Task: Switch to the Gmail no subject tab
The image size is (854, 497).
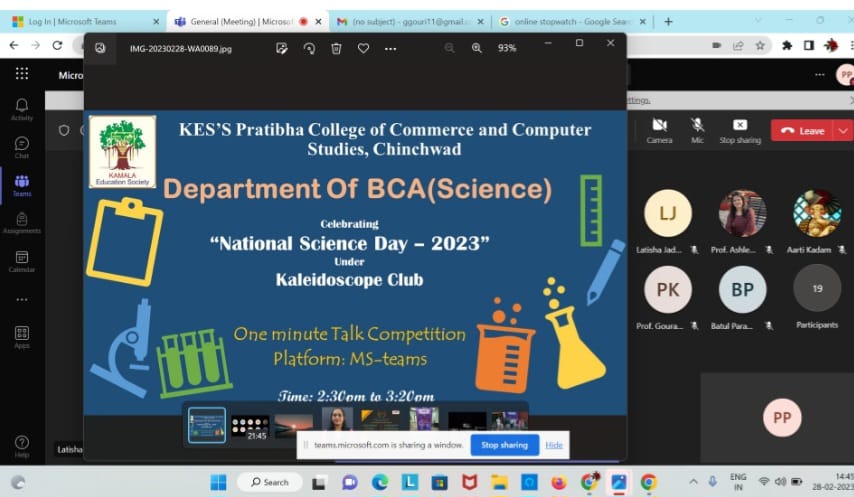Action: 405,21
